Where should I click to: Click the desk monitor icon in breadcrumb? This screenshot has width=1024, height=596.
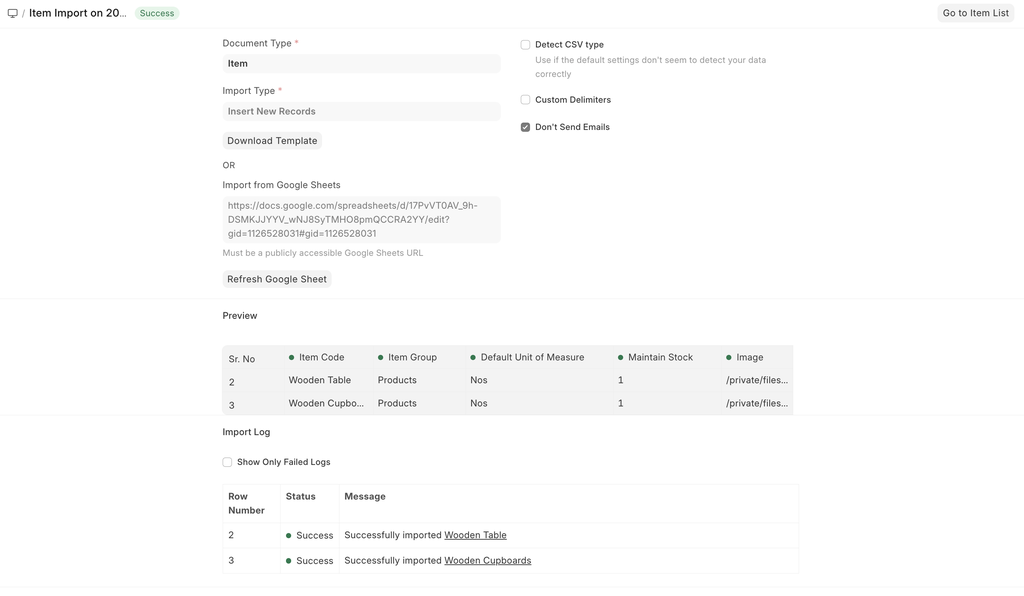coord(13,13)
